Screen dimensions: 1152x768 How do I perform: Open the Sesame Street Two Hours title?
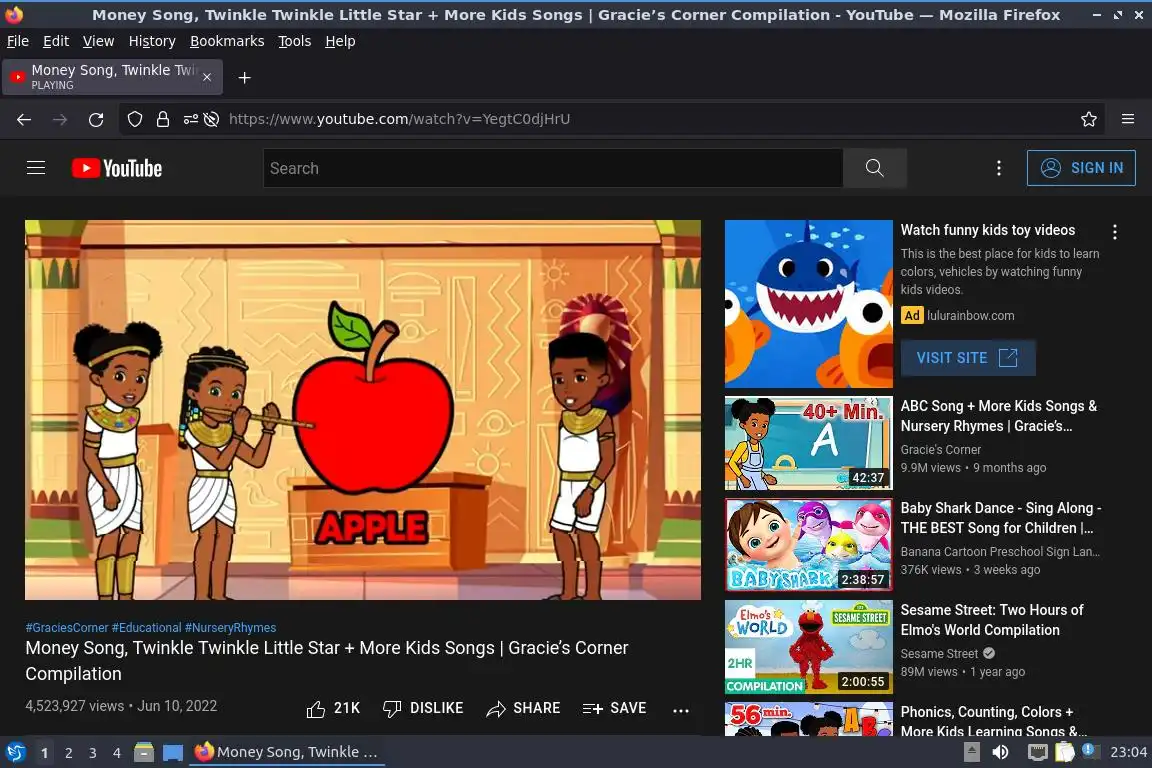(992, 620)
